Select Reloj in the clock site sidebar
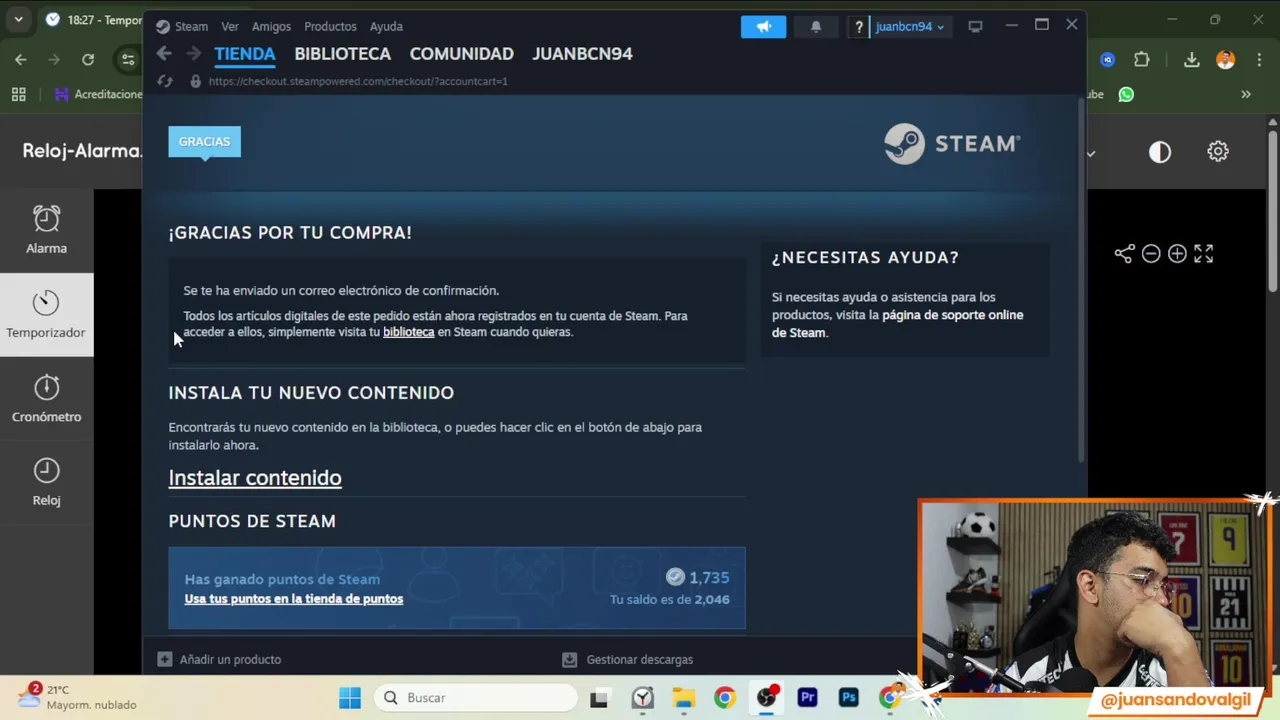Screen dimensions: 1280x720 tap(46, 482)
